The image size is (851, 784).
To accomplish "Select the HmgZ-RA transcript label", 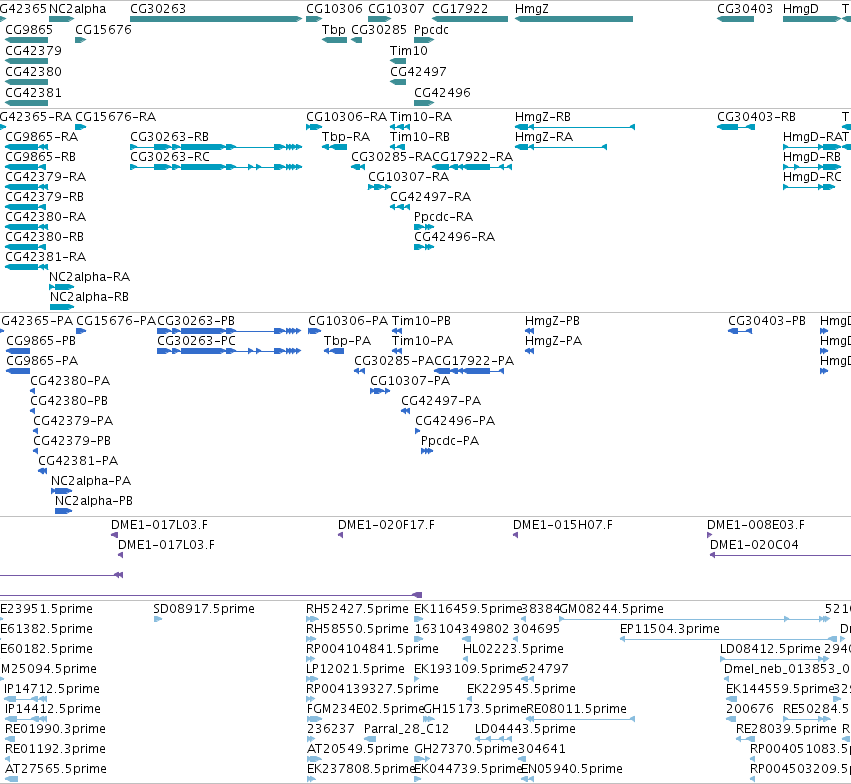I will tap(544, 137).
